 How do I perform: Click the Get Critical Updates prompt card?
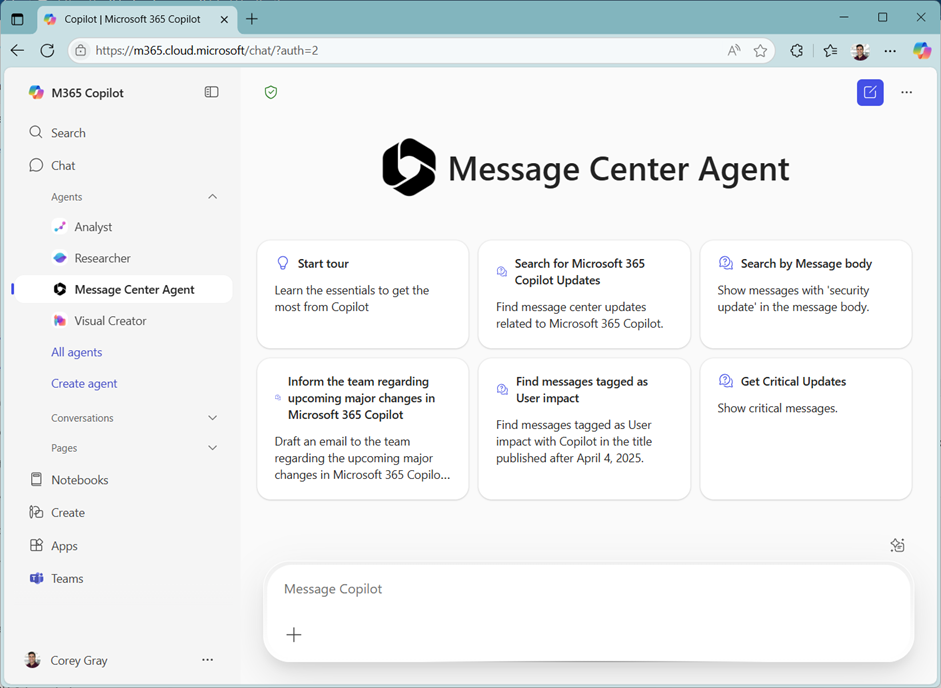coord(805,428)
